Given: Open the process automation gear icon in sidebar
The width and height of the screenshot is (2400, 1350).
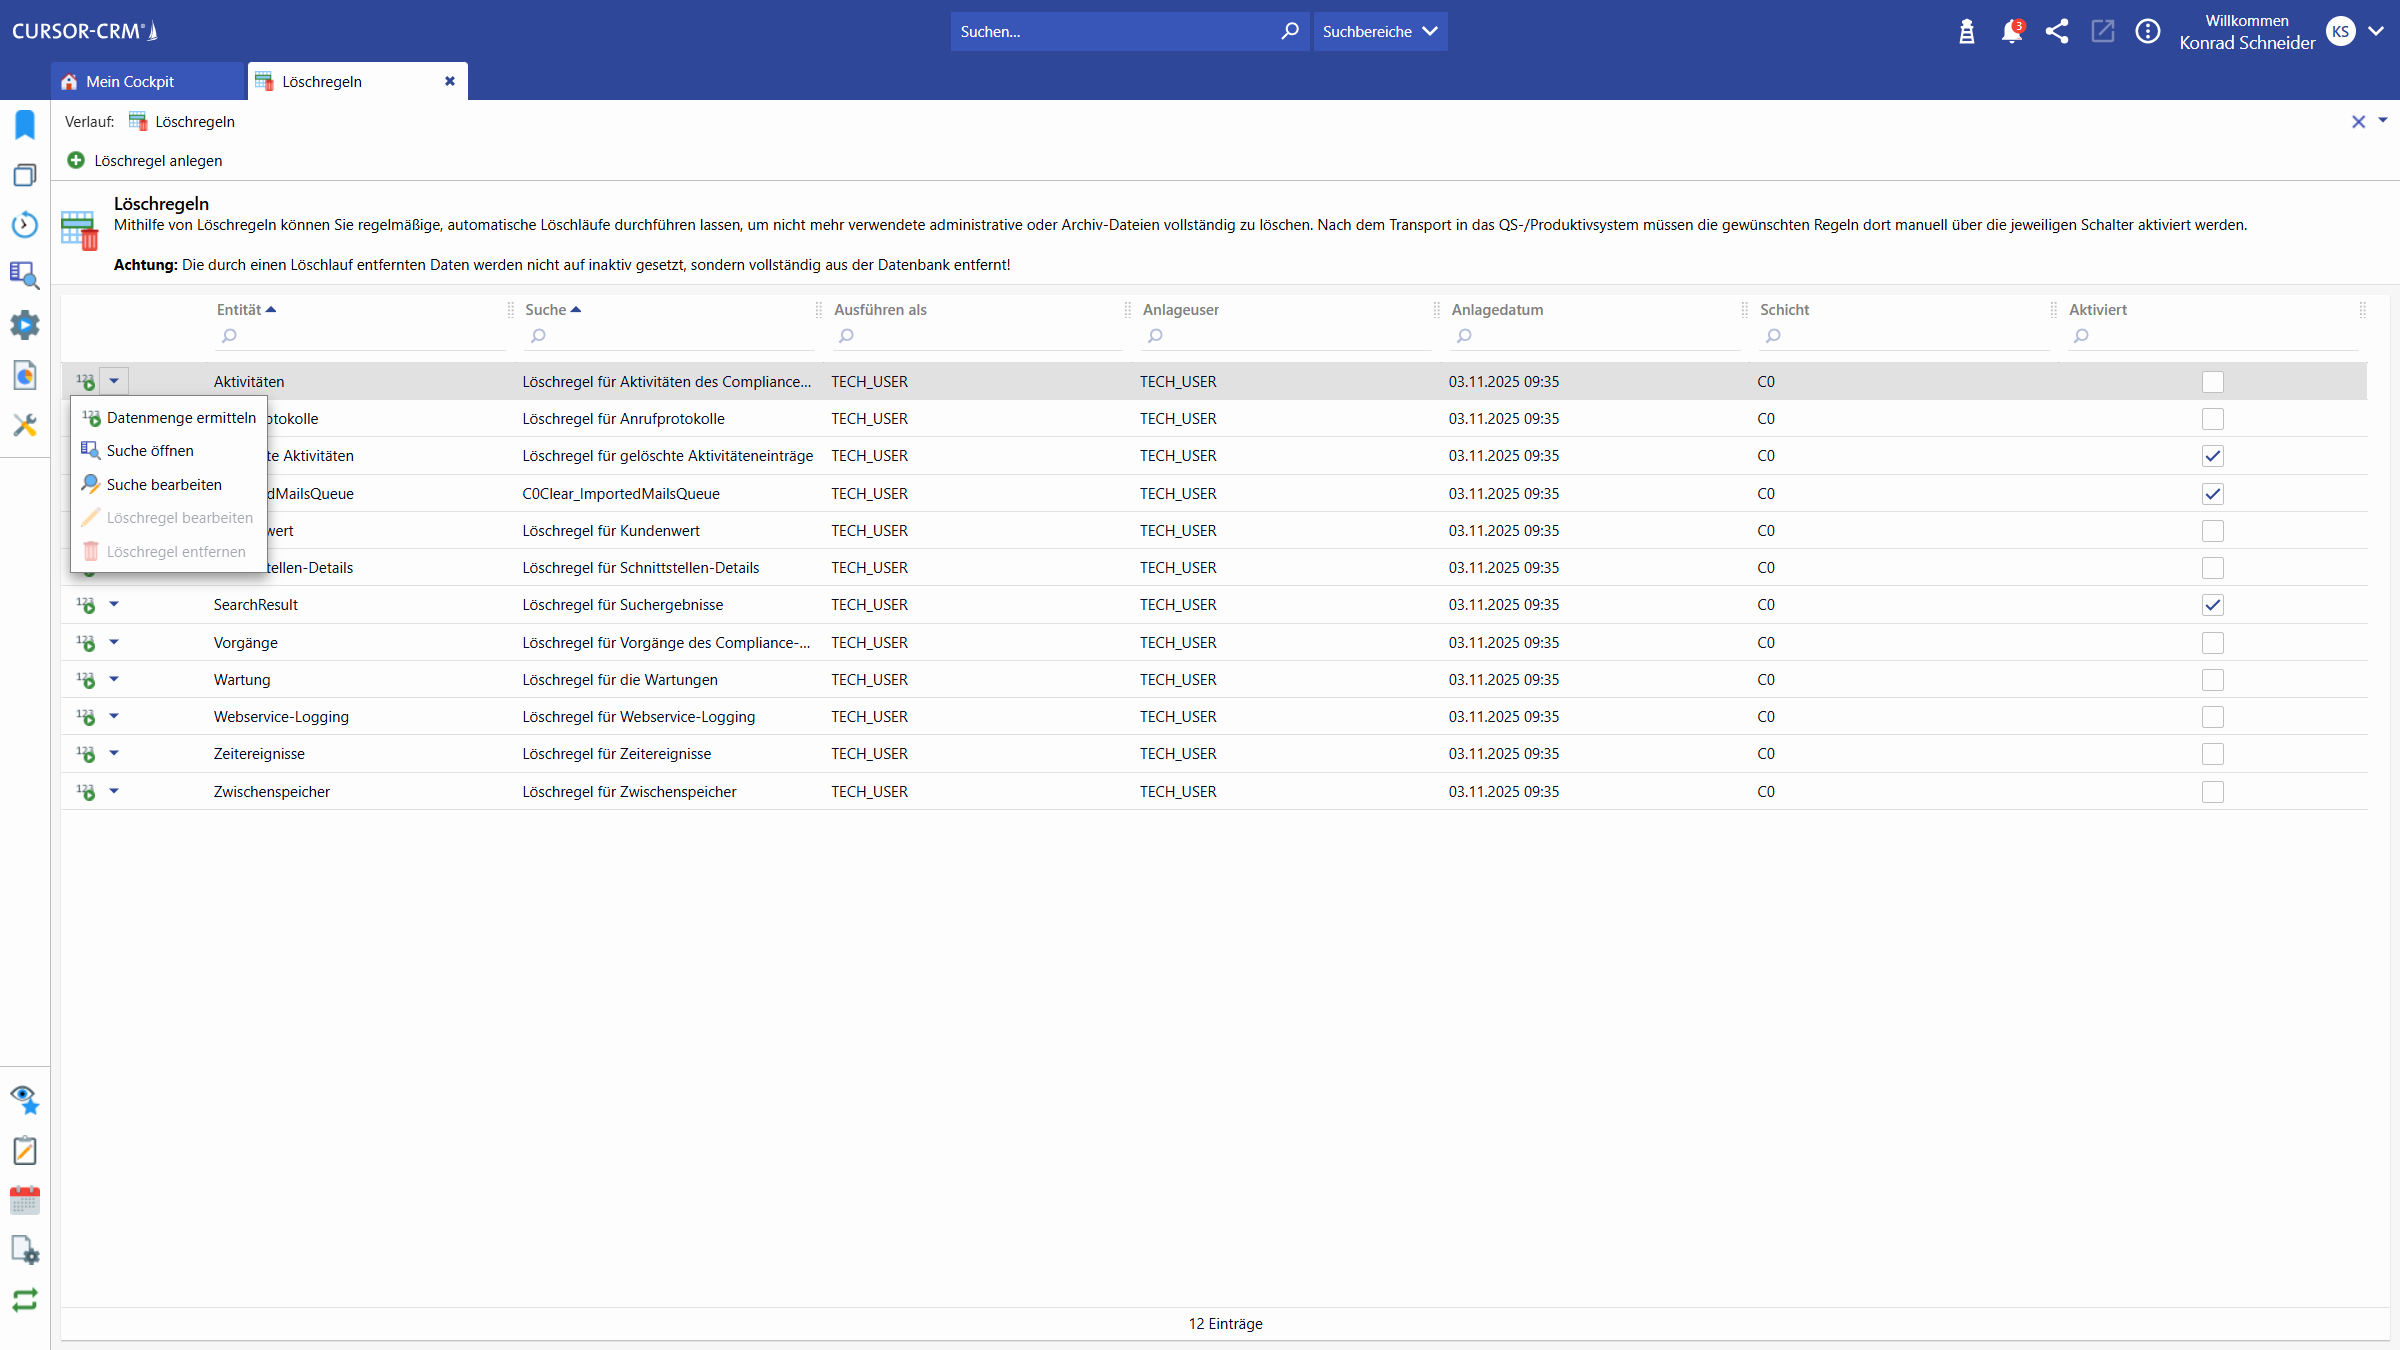Looking at the screenshot, I should tap(24, 325).
